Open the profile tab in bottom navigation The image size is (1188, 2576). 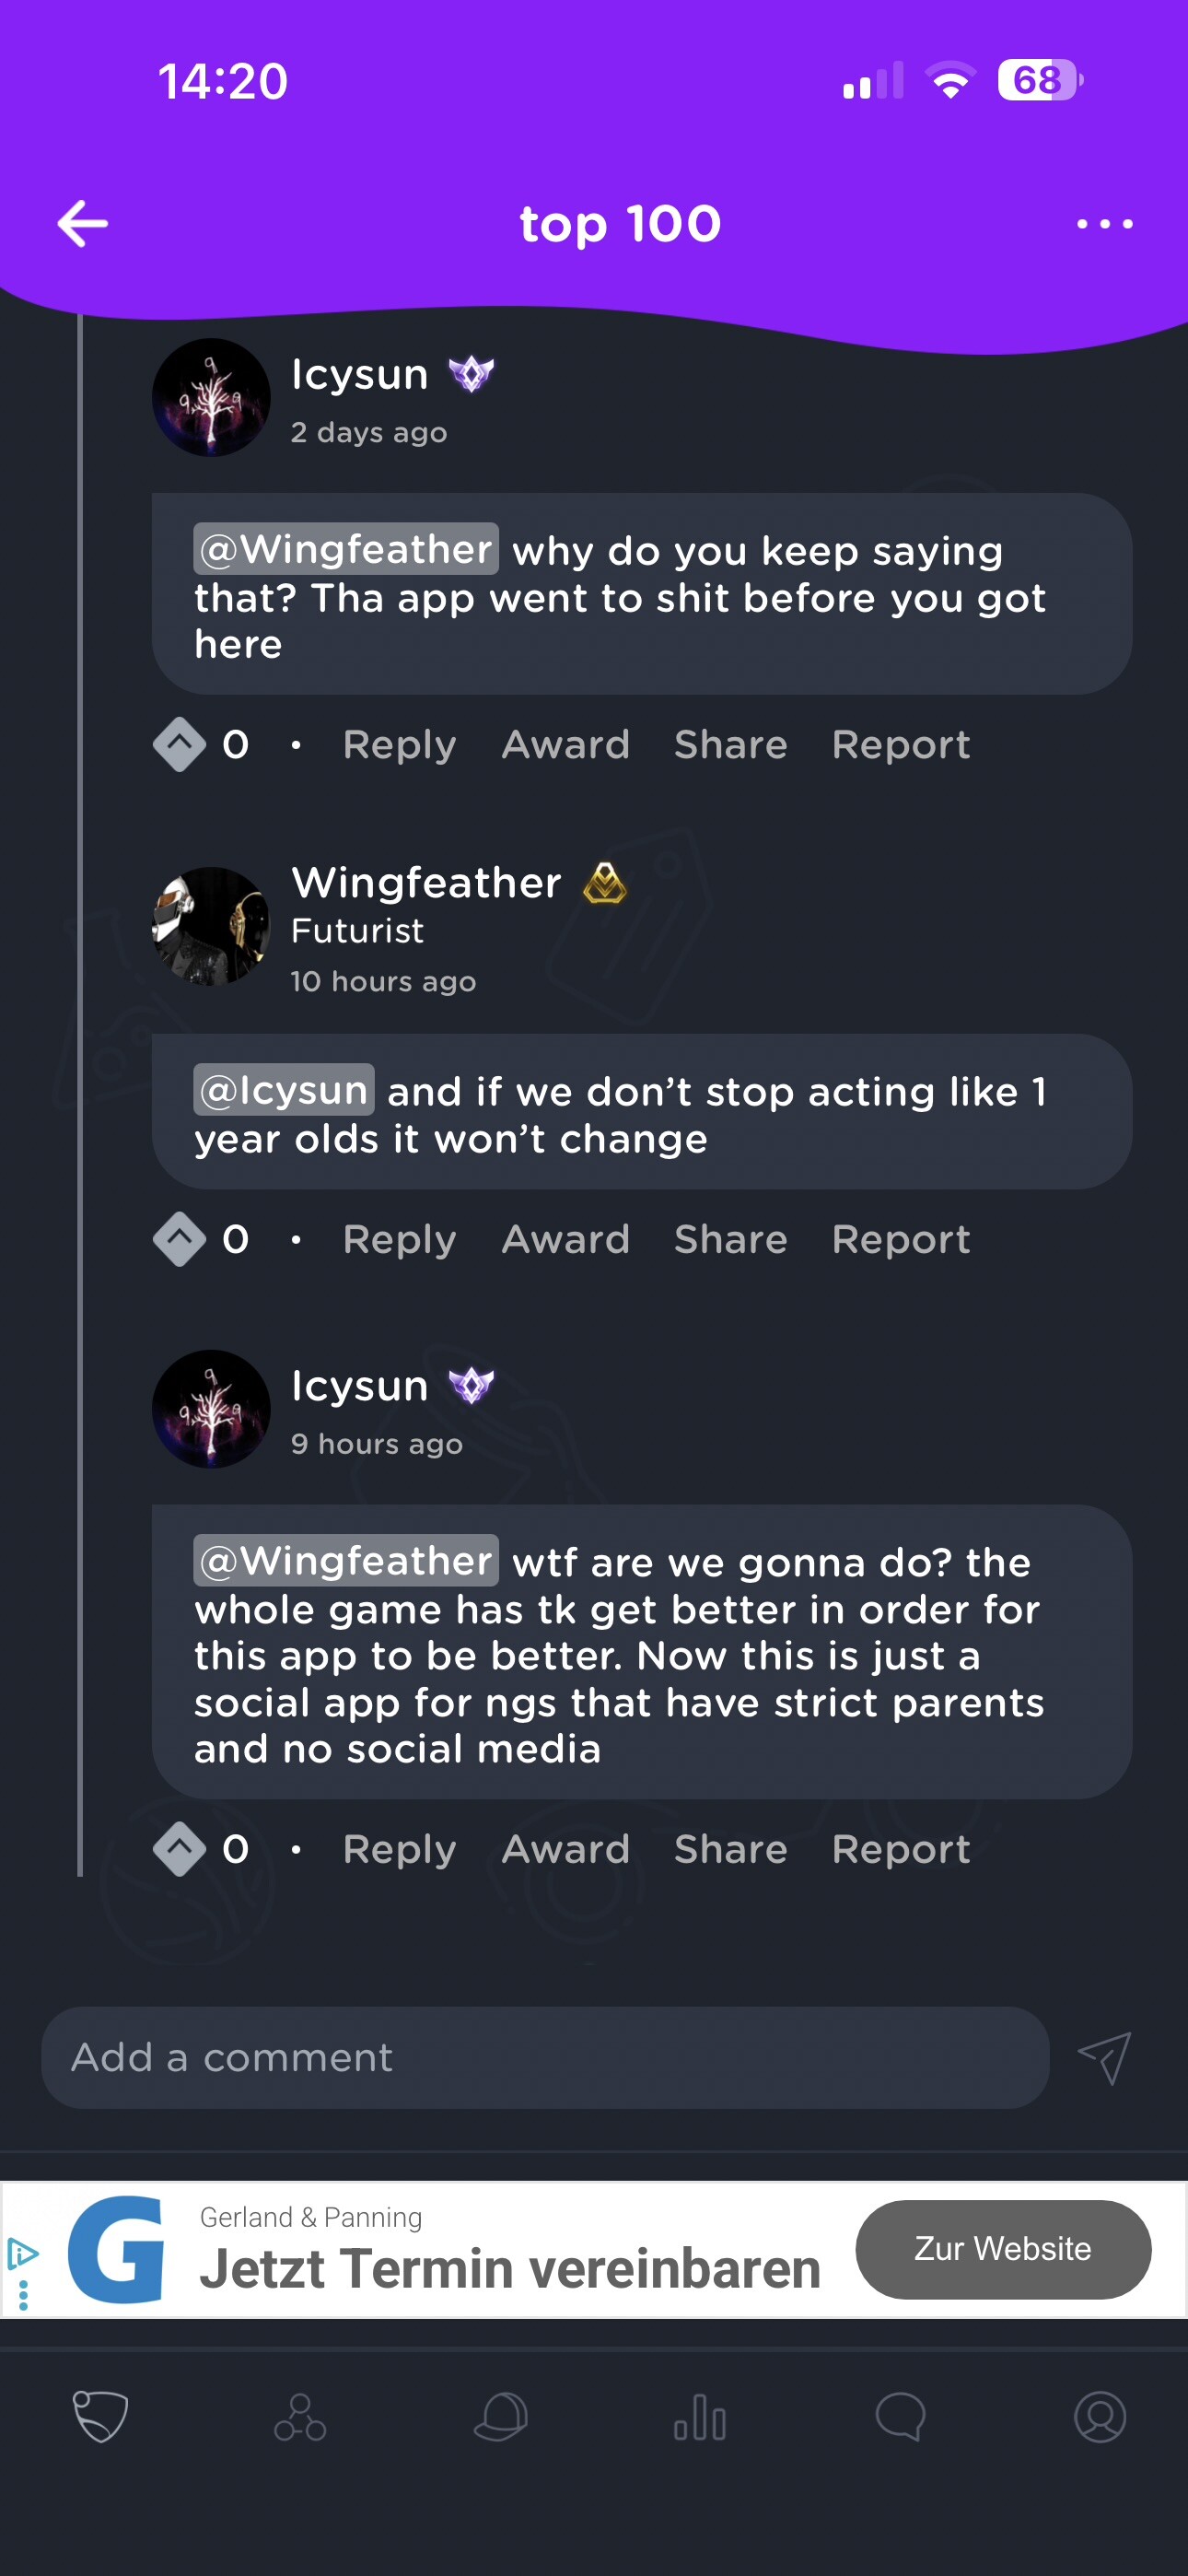[1100, 2417]
